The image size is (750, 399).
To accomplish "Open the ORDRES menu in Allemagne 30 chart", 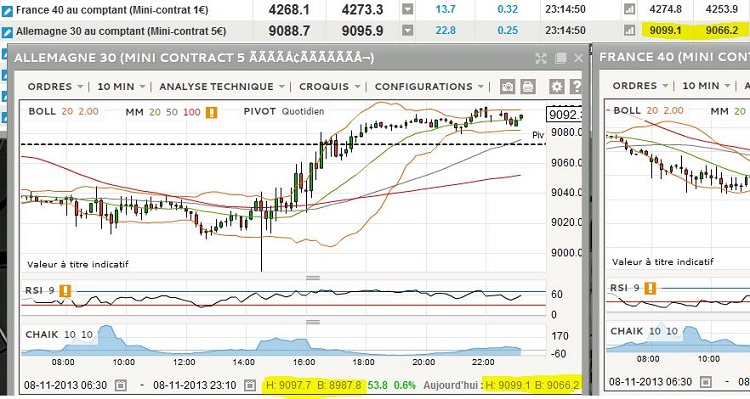I will (55, 87).
